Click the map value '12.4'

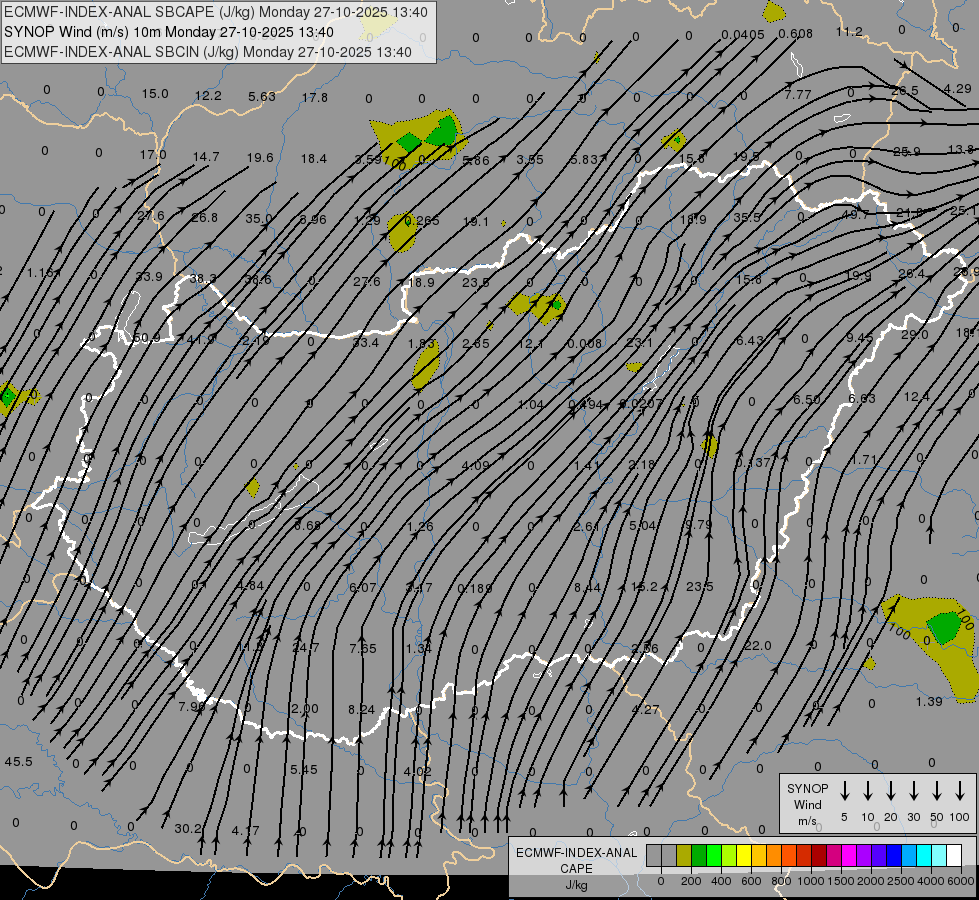point(917,397)
